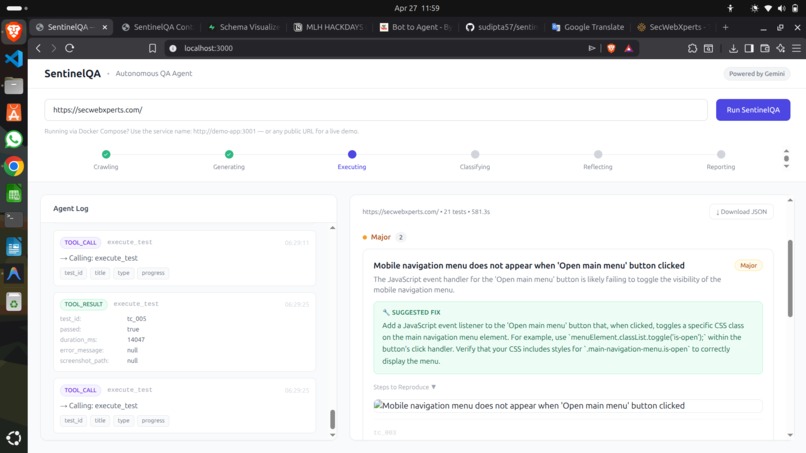Open the document writer dock icon
The width and height of the screenshot is (806, 453).
coord(14,247)
